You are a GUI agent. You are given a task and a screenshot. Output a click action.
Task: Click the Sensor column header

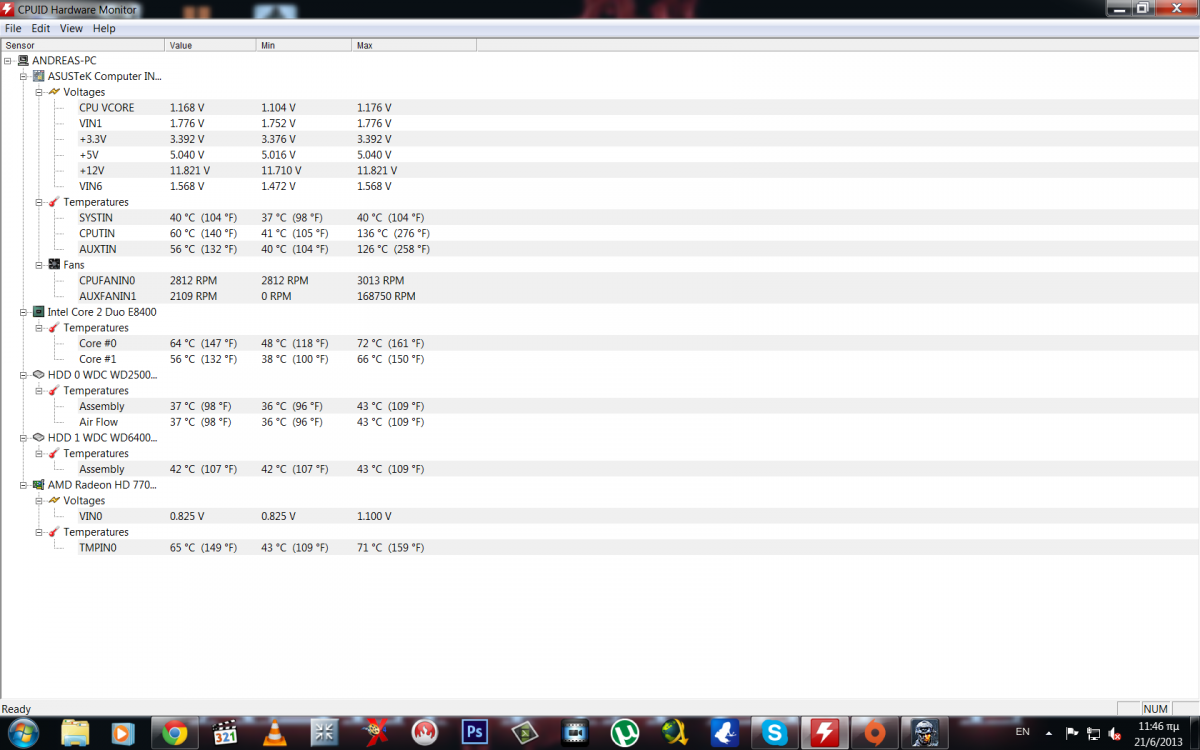coord(82,45)
